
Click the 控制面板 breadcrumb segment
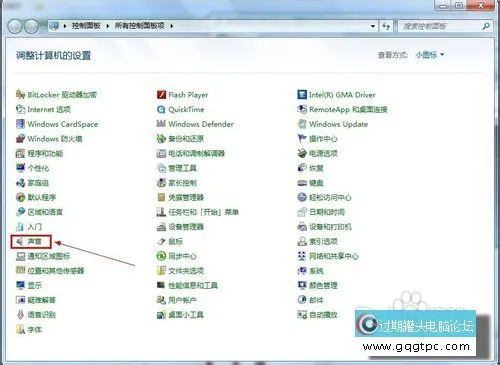point(86,26)
